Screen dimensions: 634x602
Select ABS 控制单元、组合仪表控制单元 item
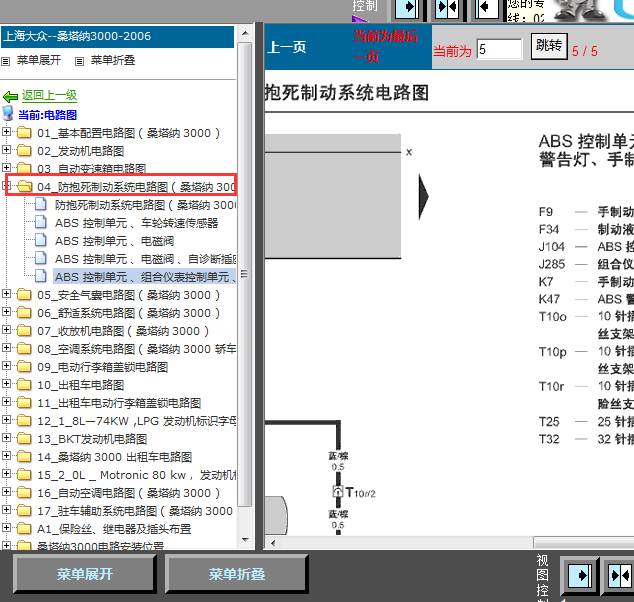tap(145, 277)
